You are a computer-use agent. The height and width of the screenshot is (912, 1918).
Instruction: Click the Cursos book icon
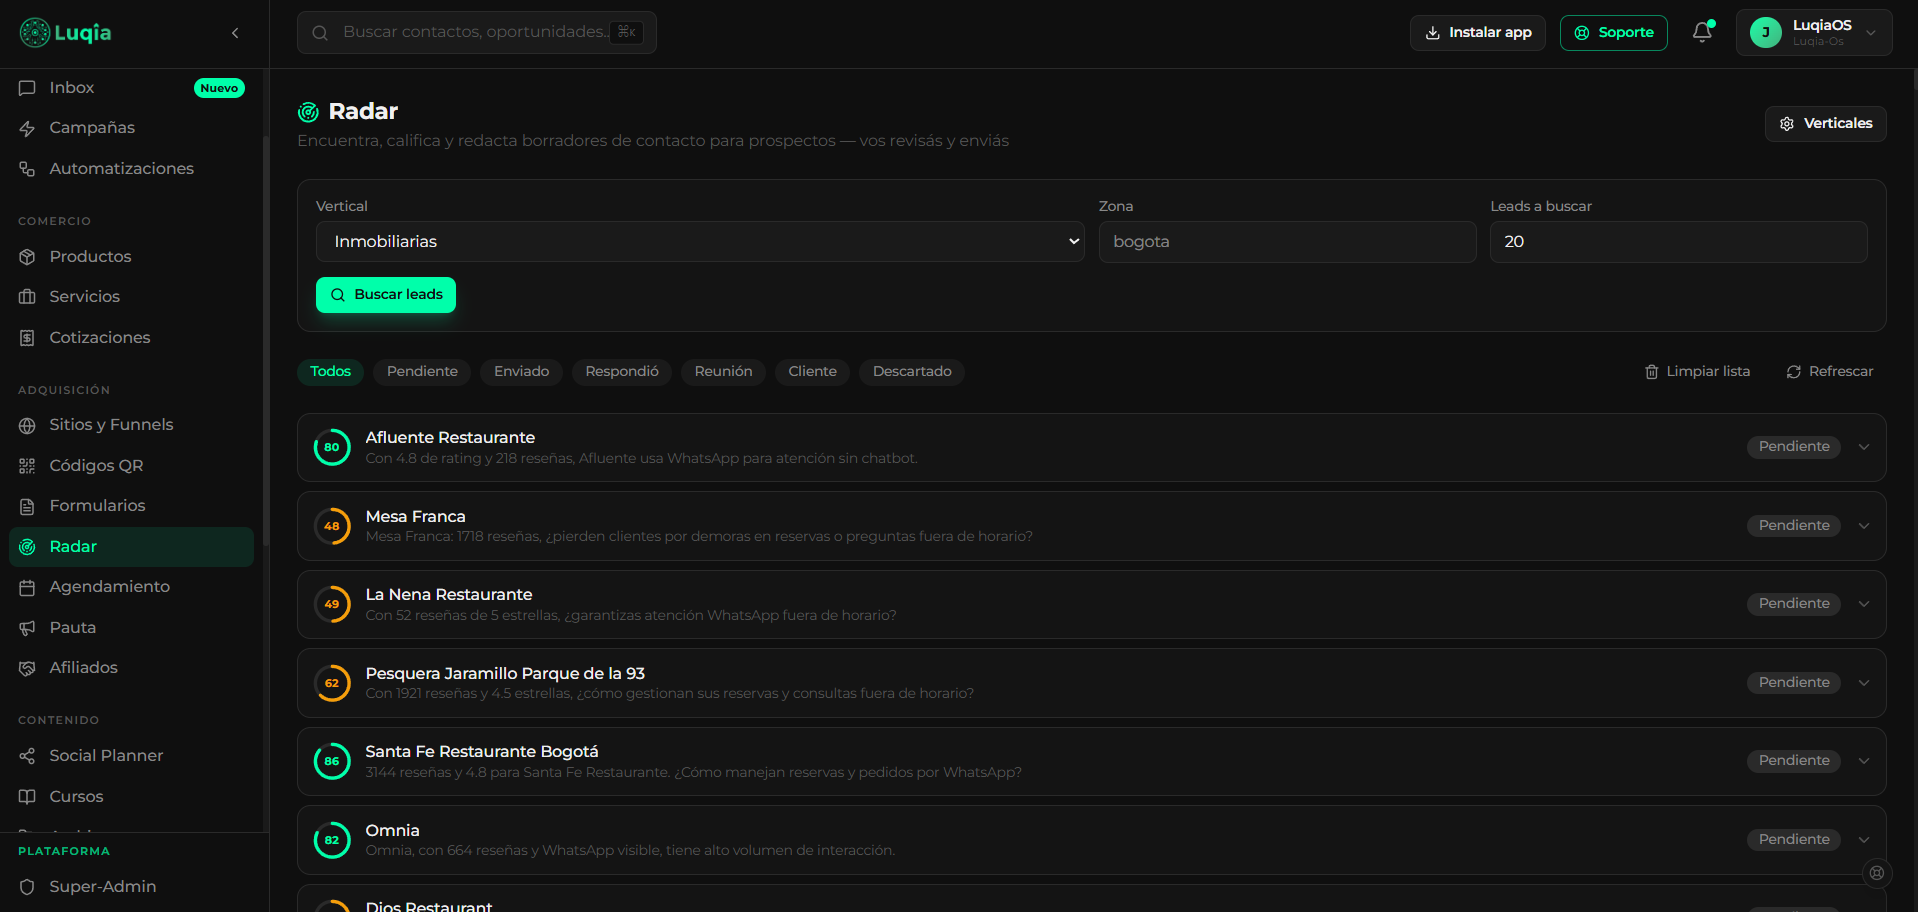pos(27,797)
